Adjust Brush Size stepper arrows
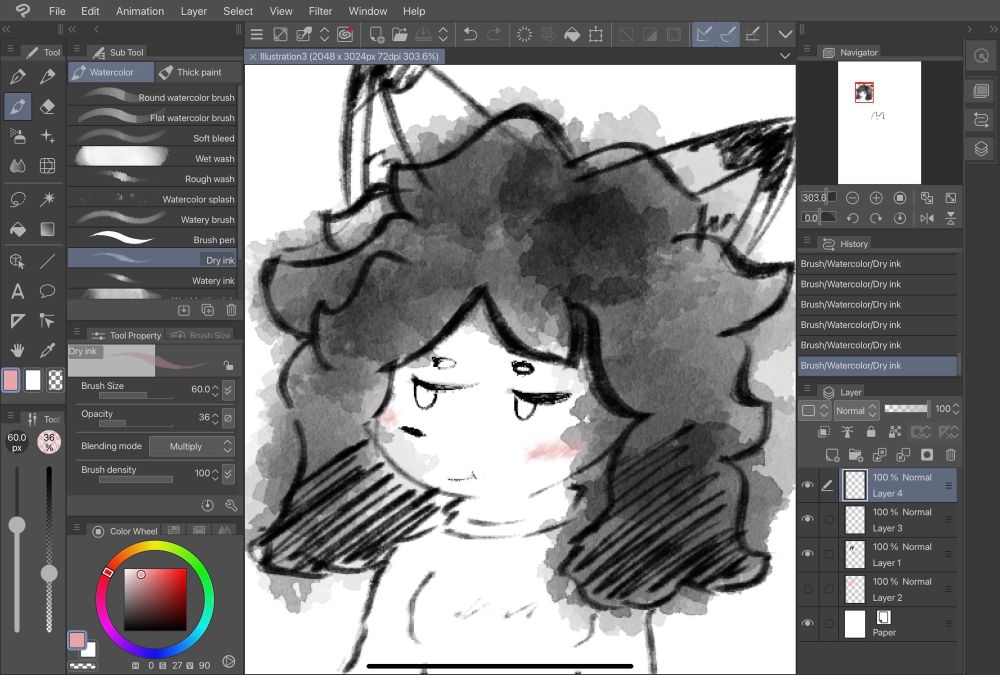This screenshot has height=675, width=1000. (x=215, y=389)
